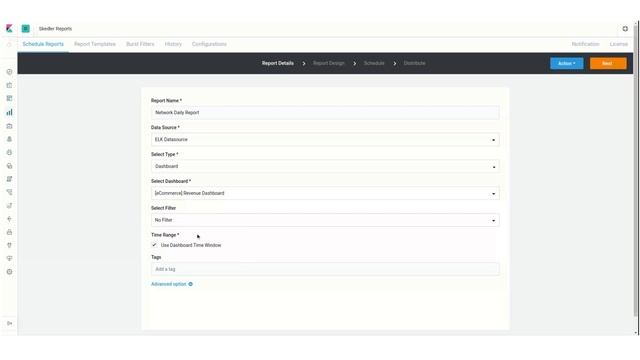Click the orange Next button
This screenshot has width=640, height=360.
point(608,63)
